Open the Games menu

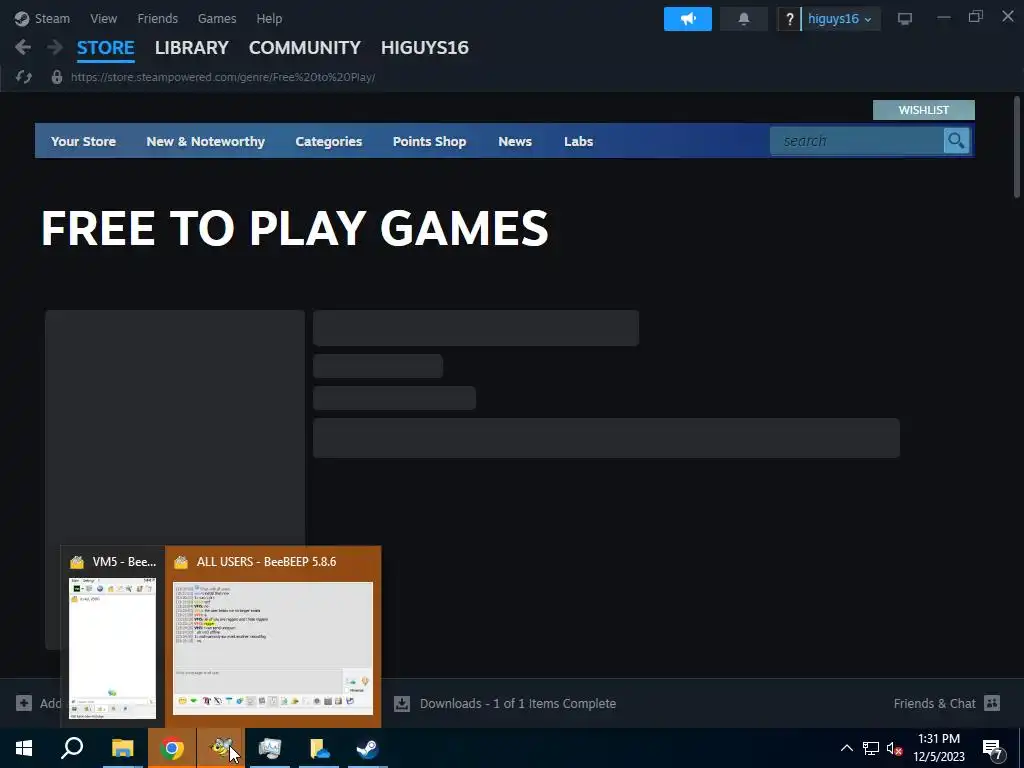coord(217,18)
